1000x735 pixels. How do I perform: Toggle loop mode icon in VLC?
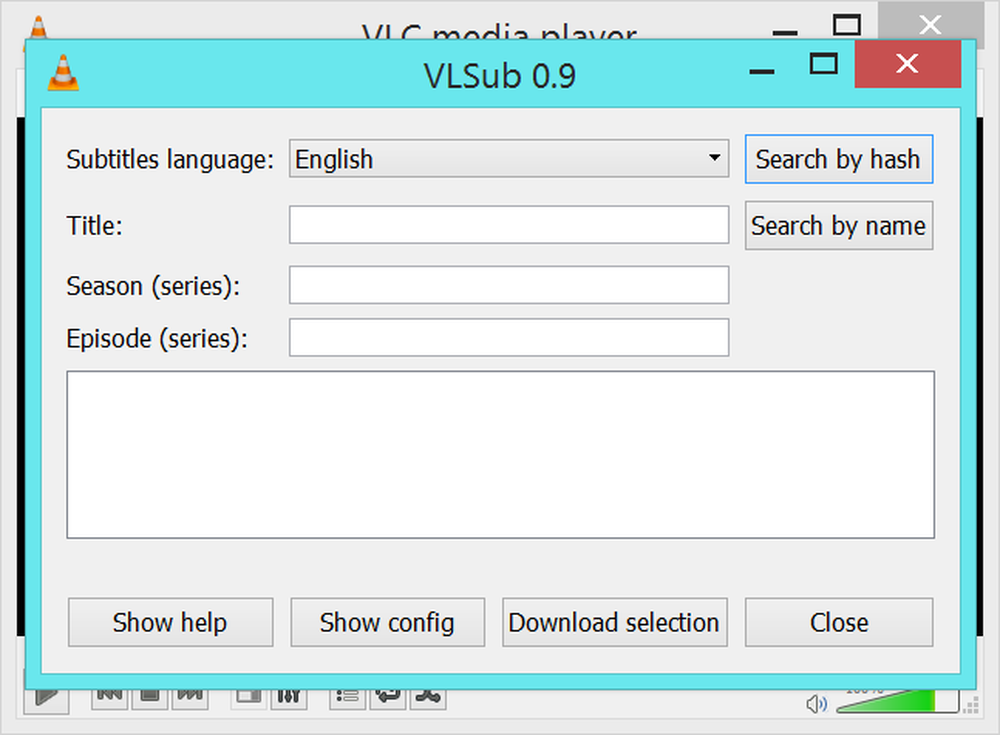(x=388, y=698)
